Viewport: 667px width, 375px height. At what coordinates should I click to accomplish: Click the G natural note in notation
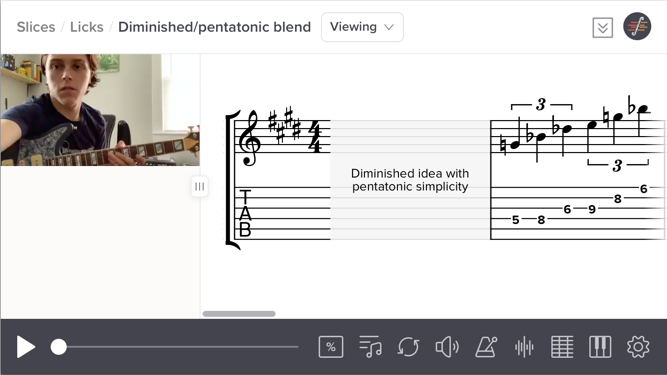coord(515,145)
